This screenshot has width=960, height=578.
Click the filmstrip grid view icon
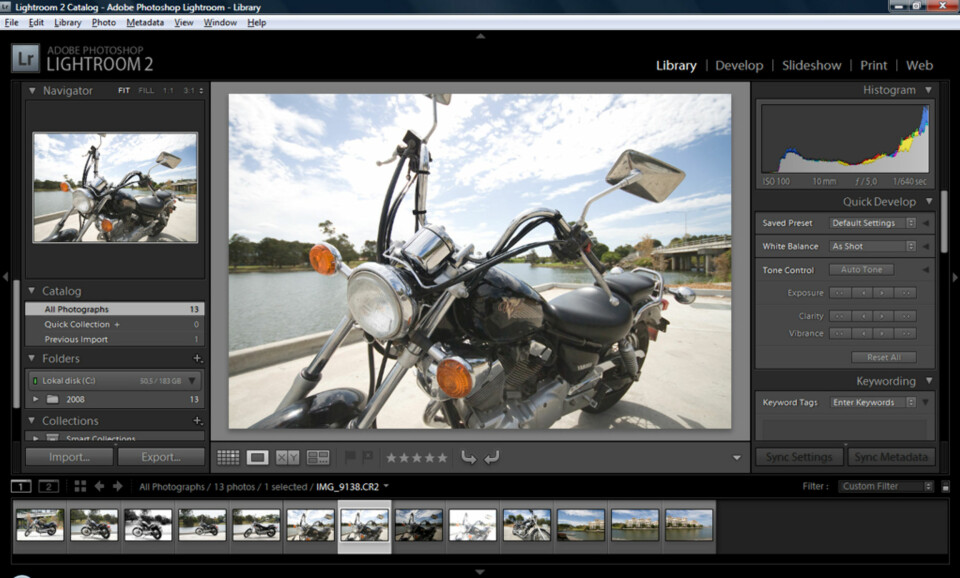(x=80, y=486)
